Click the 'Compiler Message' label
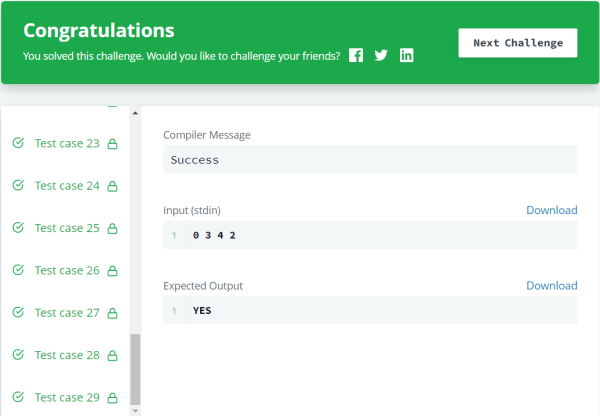The width and height of the screenshot is (600, 416). click(x=207, y=135)
